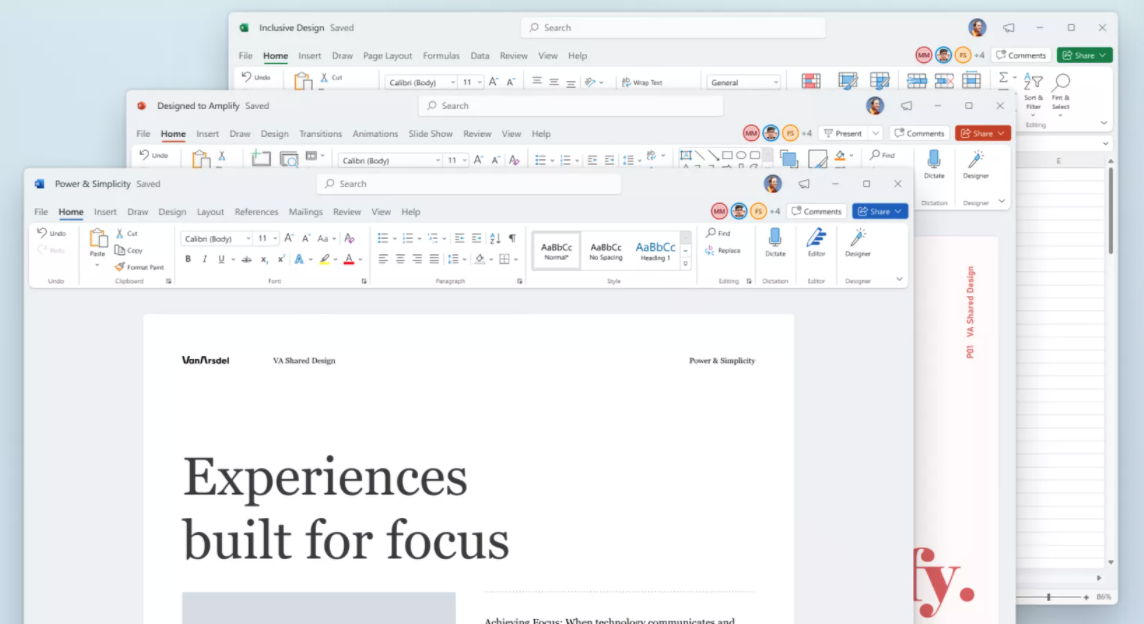Toggle bold formatting
The width and height of the screenshot is (1144, 624).
(188, 258)
